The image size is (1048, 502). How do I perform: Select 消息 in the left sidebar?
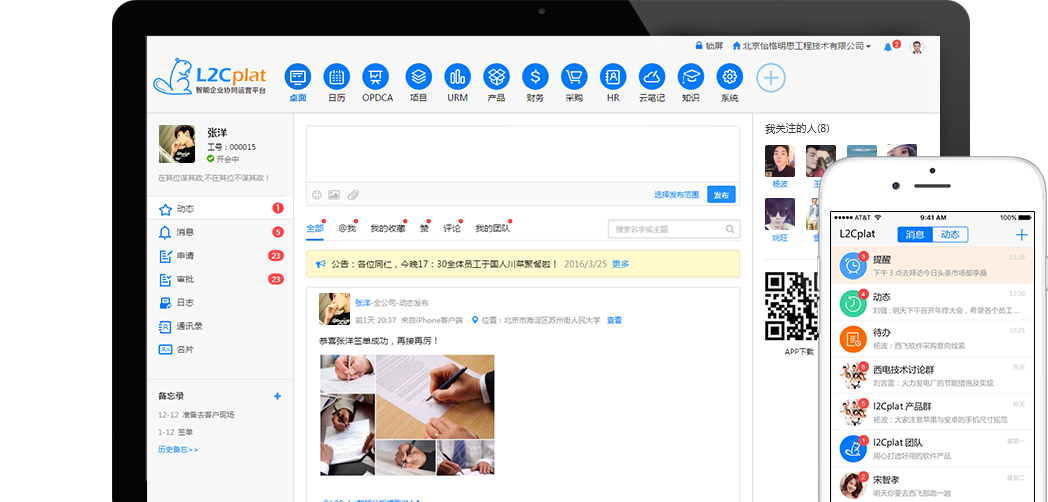tap(220, 232)
